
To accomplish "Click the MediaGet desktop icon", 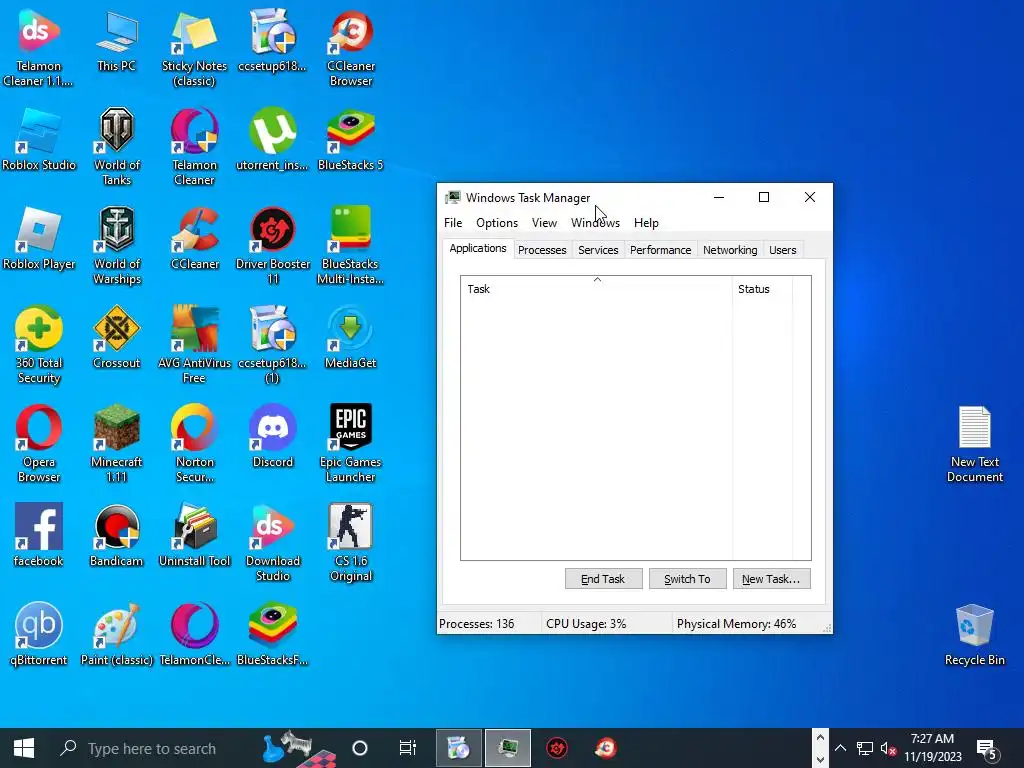I will click(x=351, y=337).
